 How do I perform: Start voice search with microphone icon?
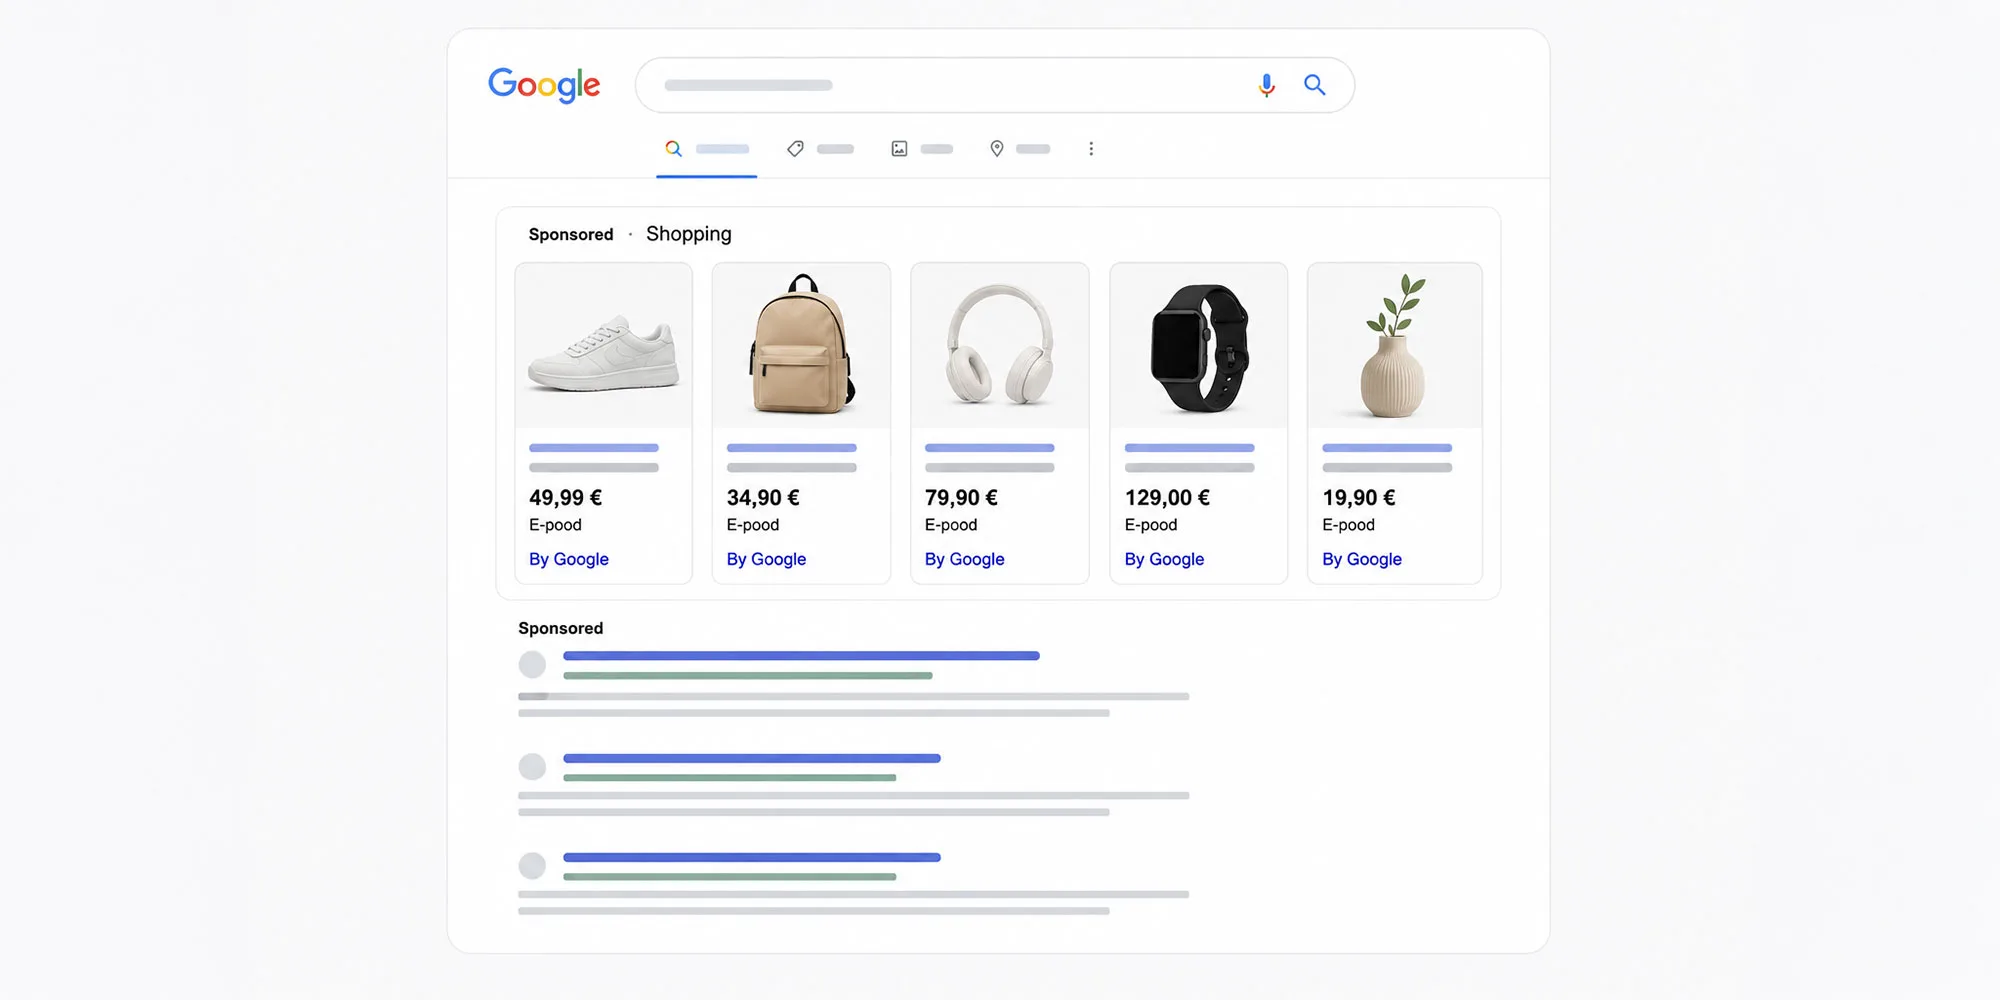click(x=1266, y=85)
